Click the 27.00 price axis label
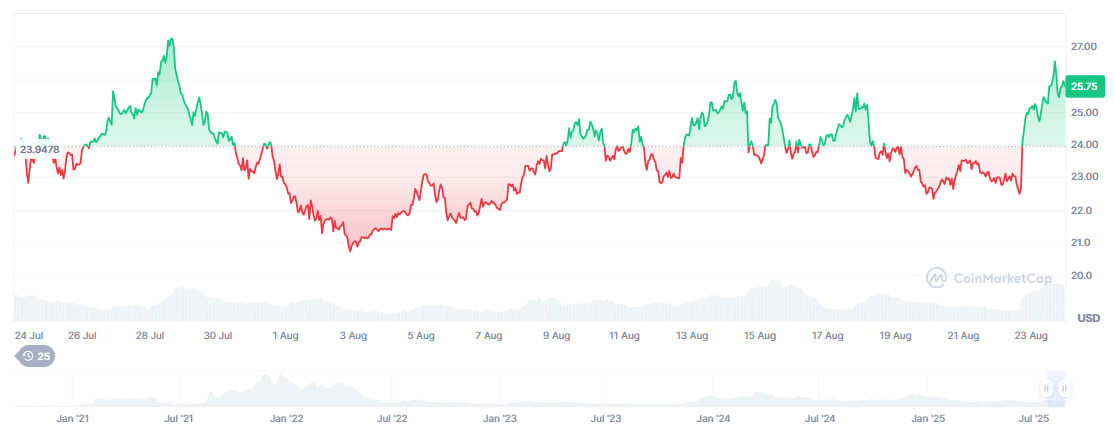 pyautogui.click(x=1083, y=47)
